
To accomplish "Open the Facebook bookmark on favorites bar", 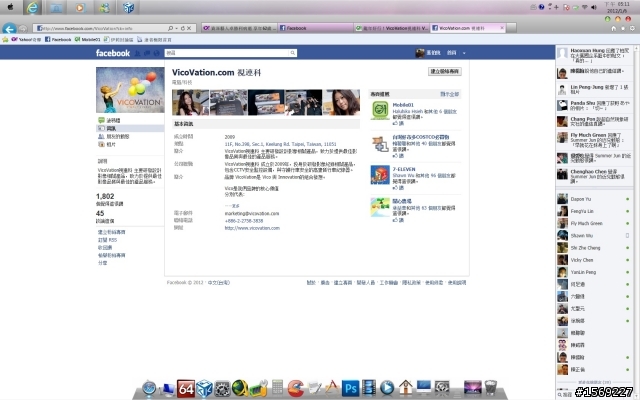I will [58, 40].
